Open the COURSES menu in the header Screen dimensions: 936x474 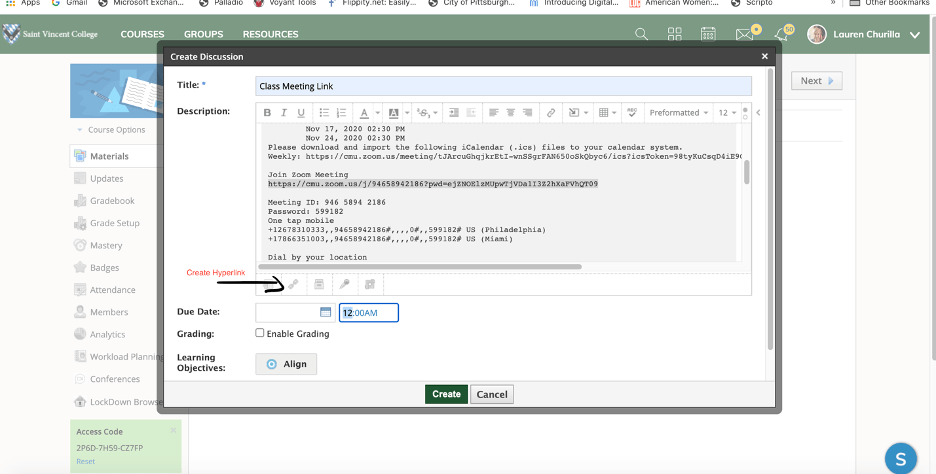coord(142,35)
